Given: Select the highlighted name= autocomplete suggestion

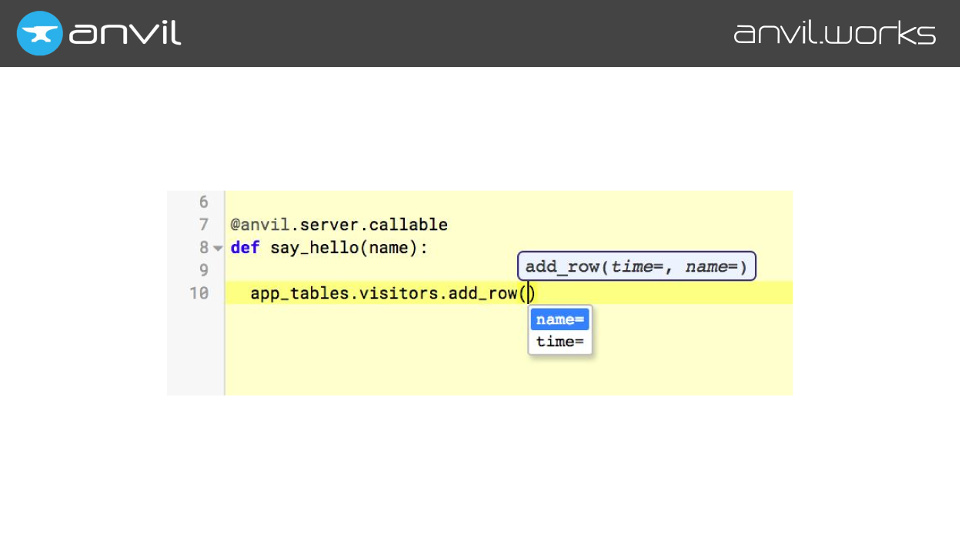Looking at the screenshot, I should [559, 320].
